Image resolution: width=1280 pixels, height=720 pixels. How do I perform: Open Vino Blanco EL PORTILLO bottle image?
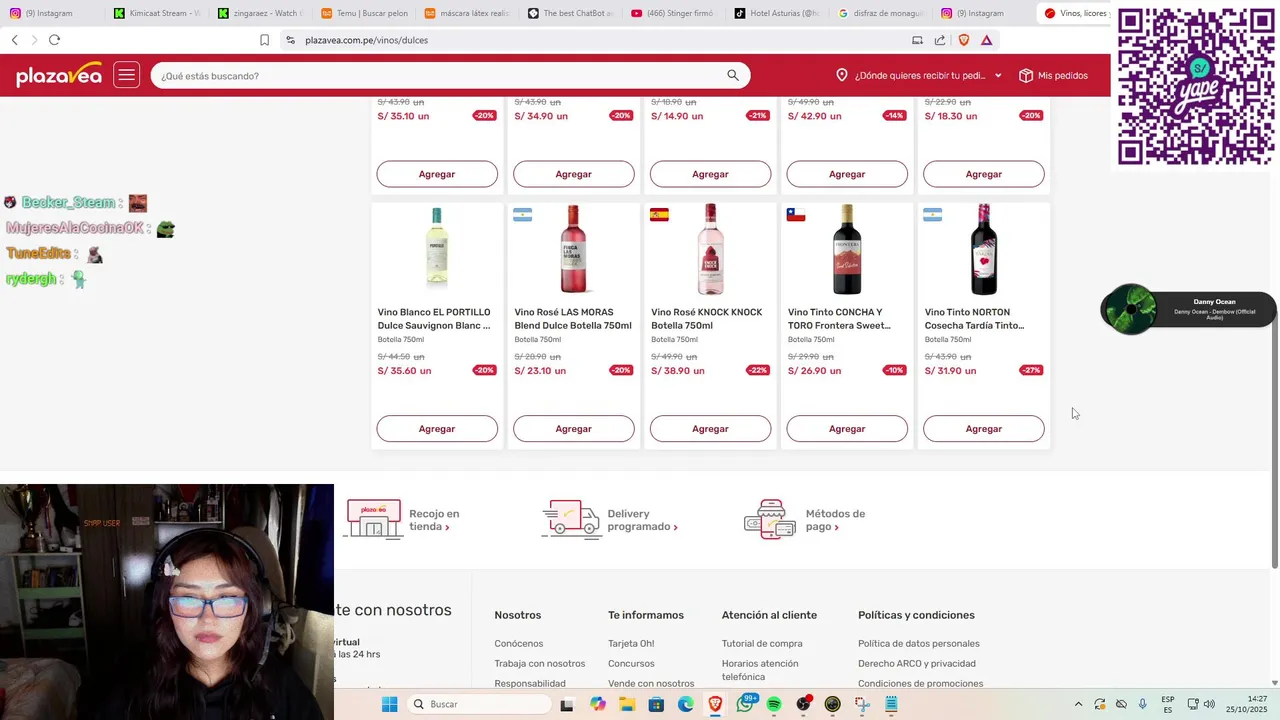(437, 250)
